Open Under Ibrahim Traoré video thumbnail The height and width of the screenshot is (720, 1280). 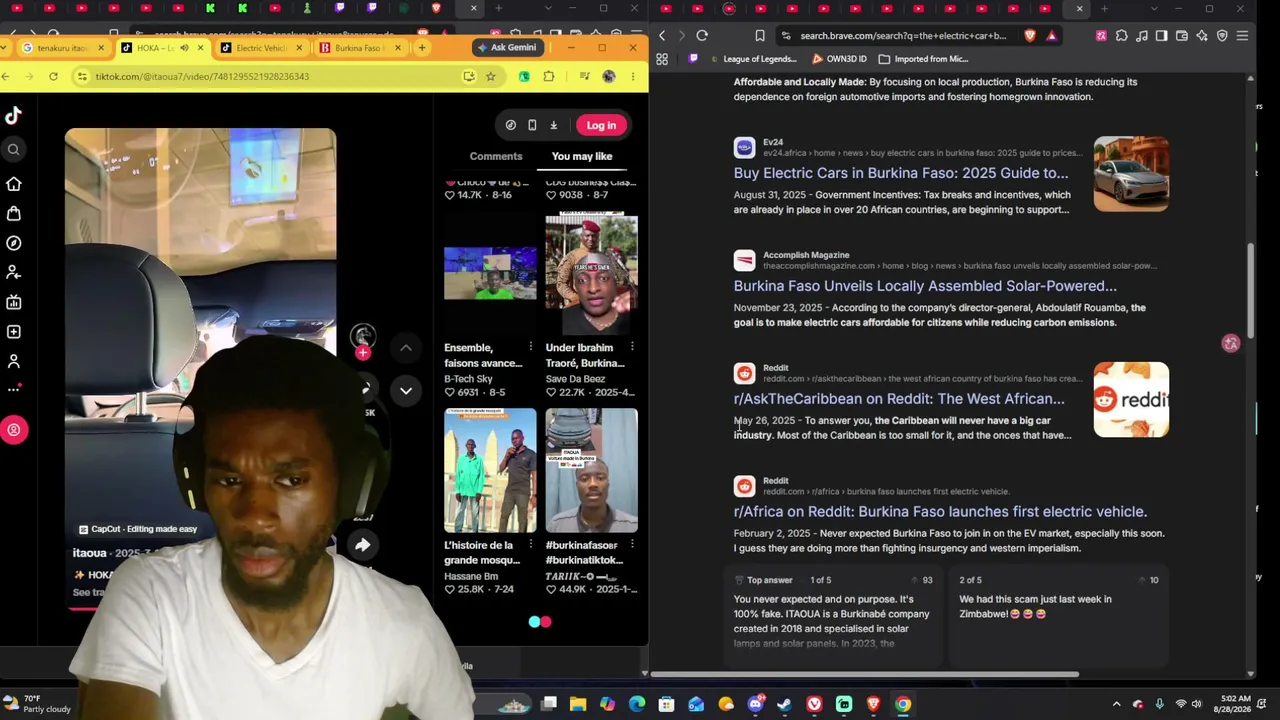[x=591, y=273]
